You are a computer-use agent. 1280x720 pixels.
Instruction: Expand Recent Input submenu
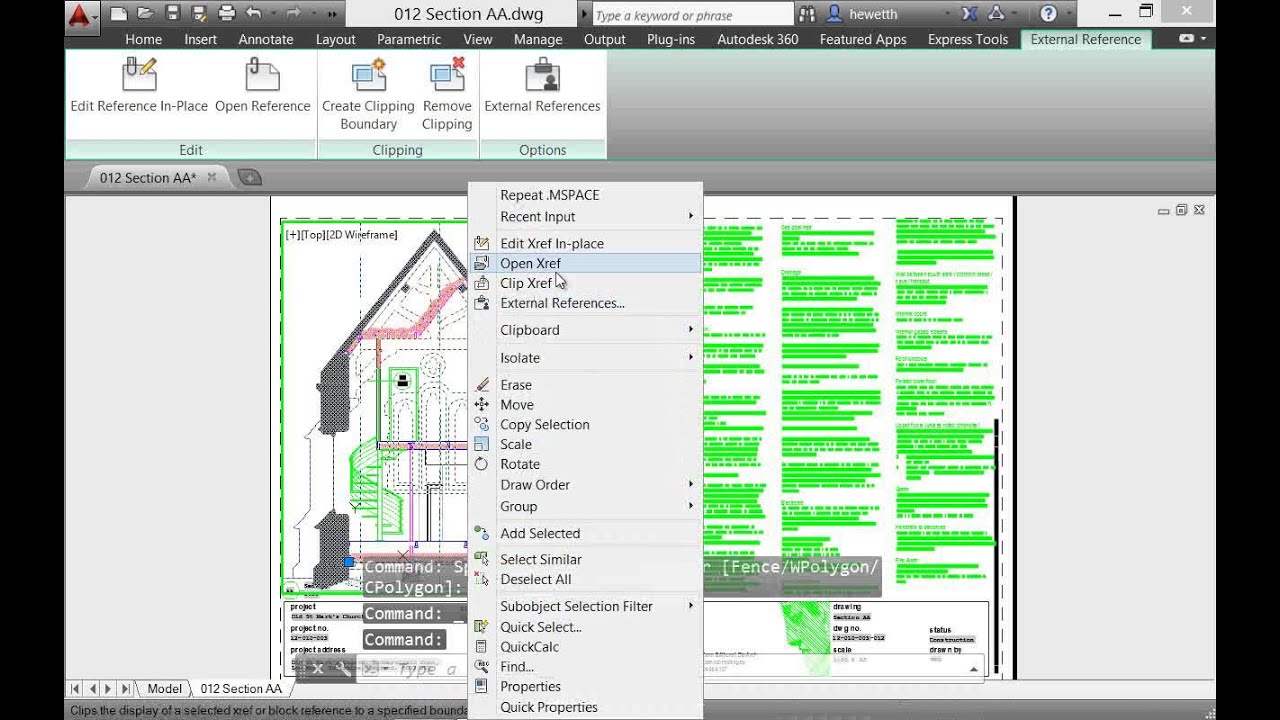click(586, 217)
